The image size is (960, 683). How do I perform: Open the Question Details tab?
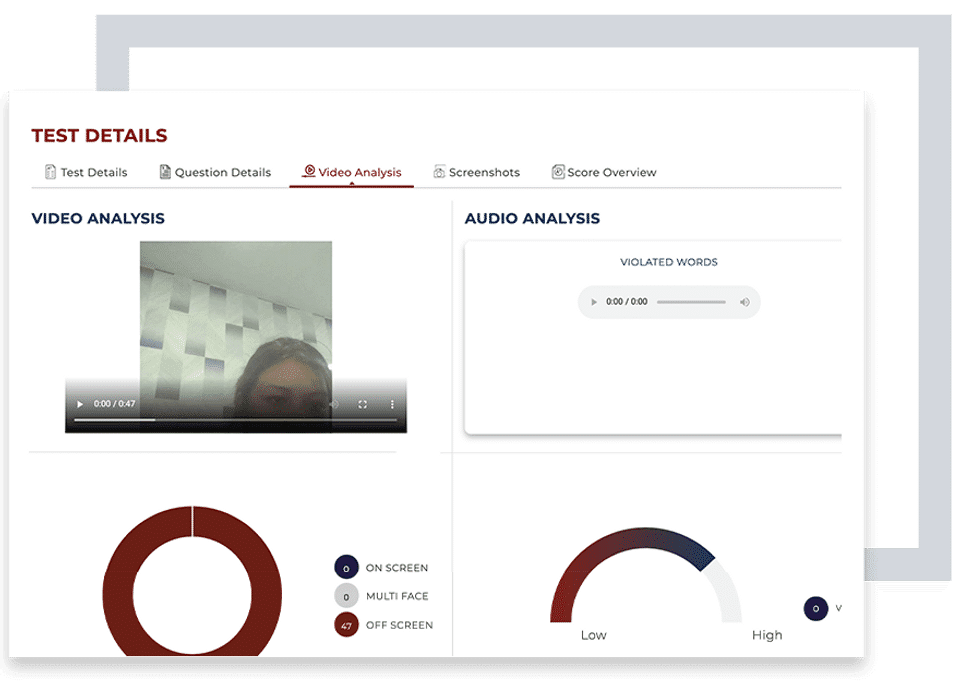(215, 172)
